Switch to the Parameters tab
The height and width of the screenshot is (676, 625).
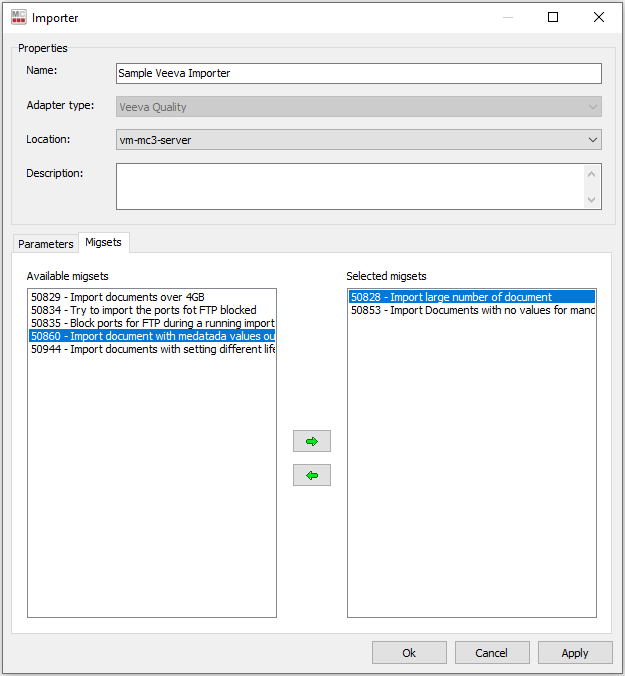(x=46, y=244)
